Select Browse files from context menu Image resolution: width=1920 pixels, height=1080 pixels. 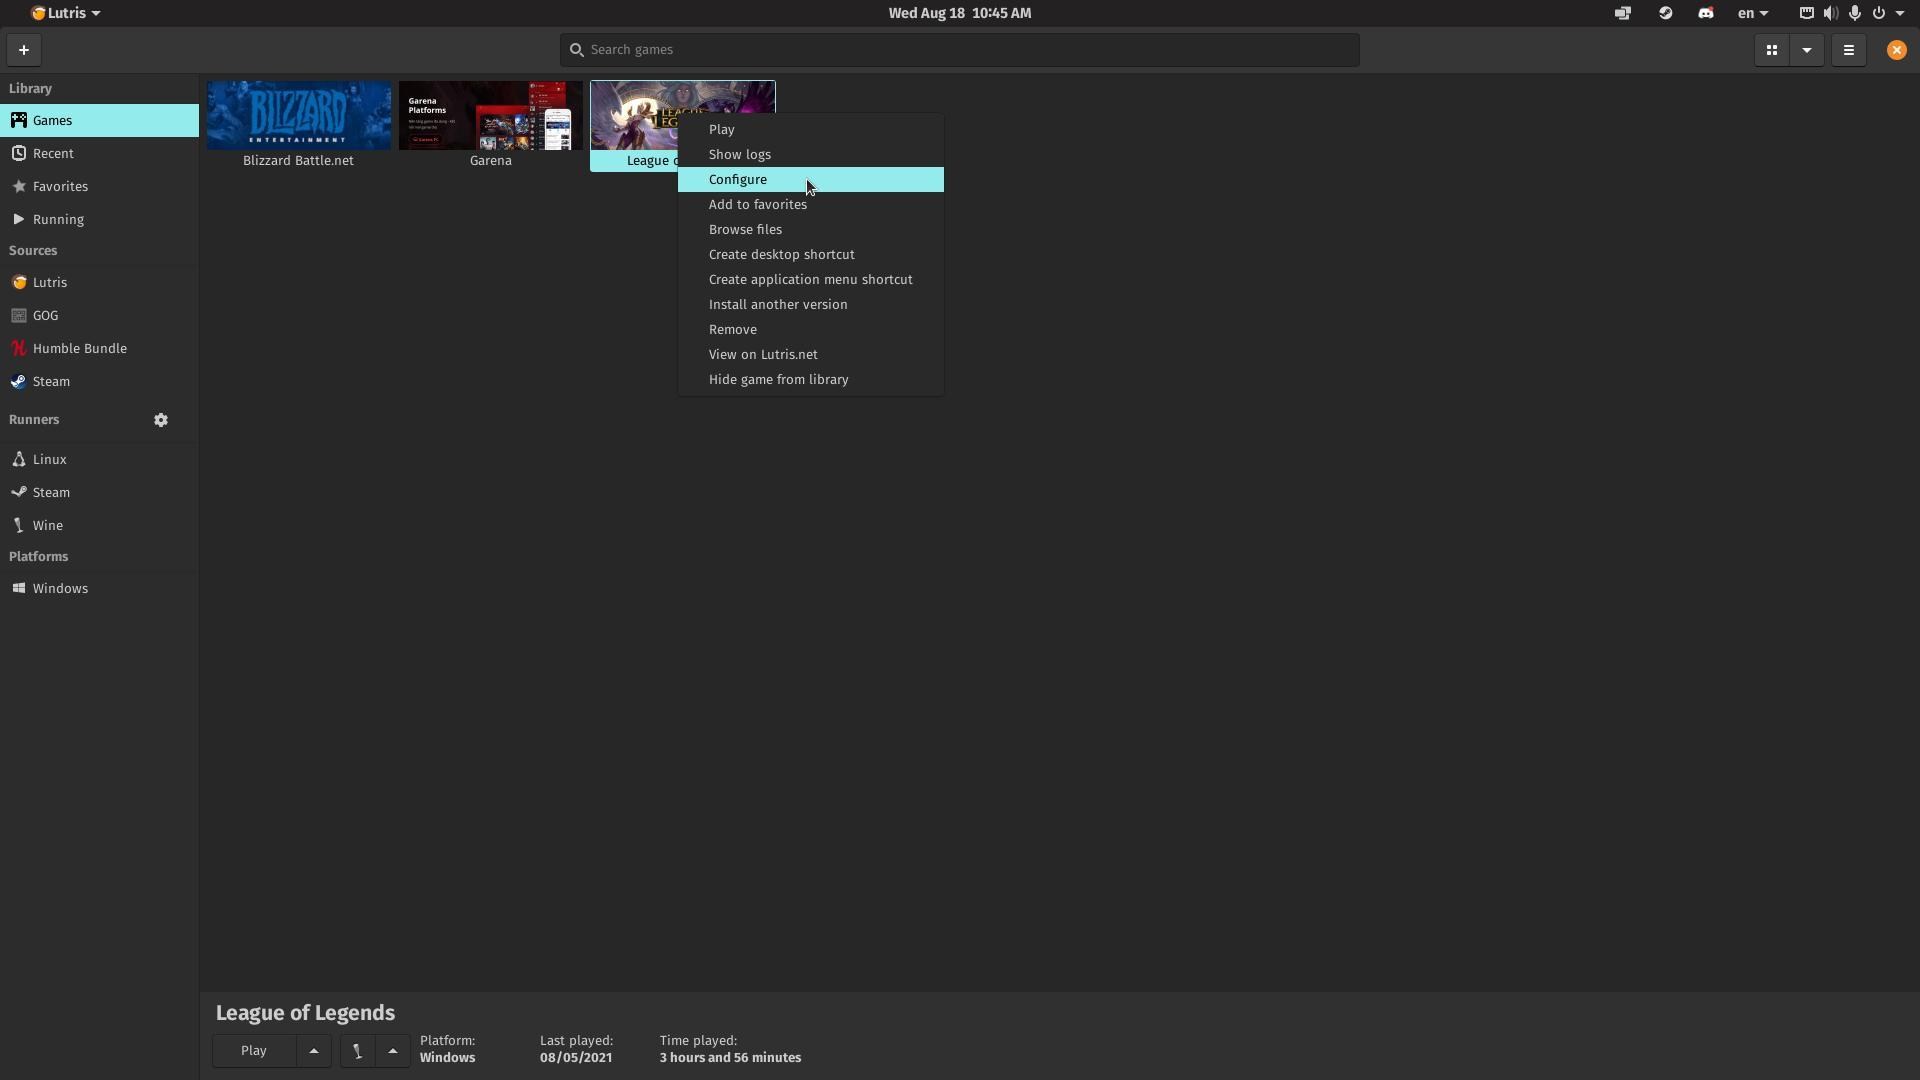point(745,230)
